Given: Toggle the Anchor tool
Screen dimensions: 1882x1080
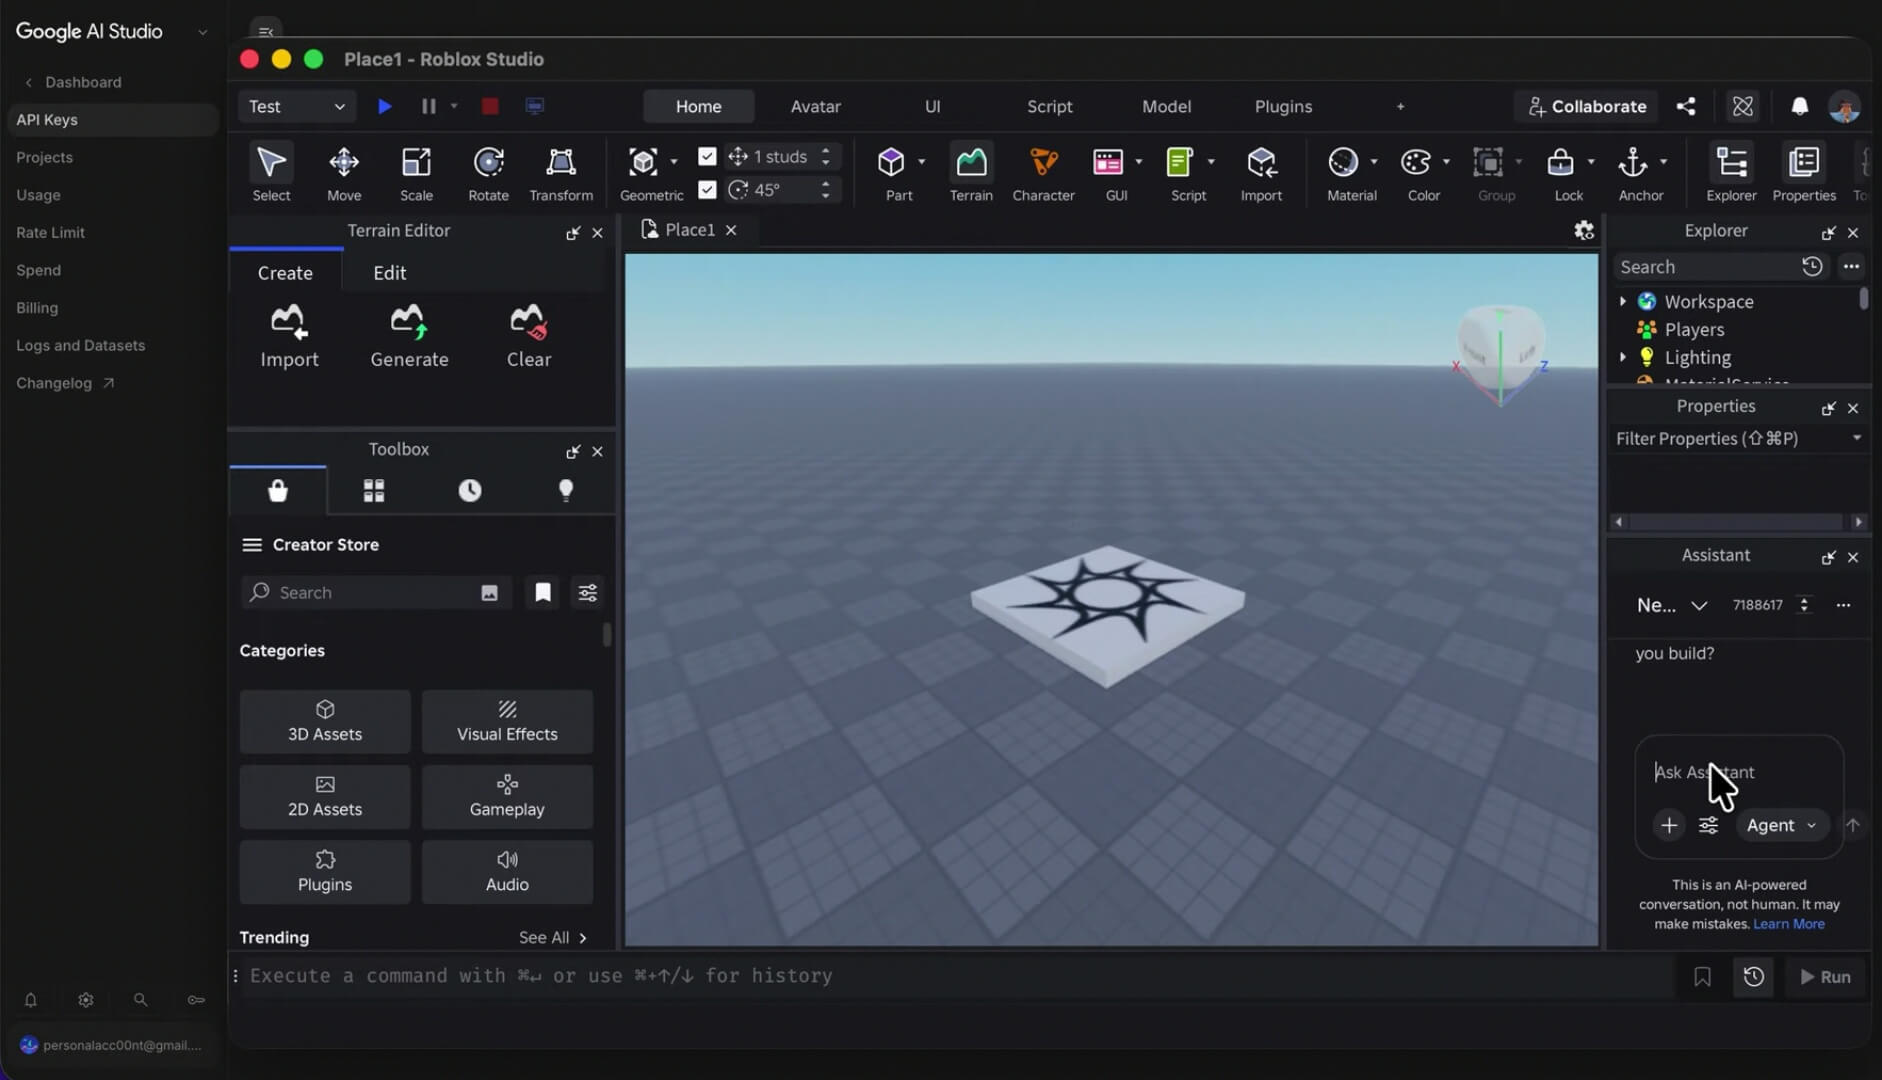Looking at the screenshot, I should pos(1633,172).
